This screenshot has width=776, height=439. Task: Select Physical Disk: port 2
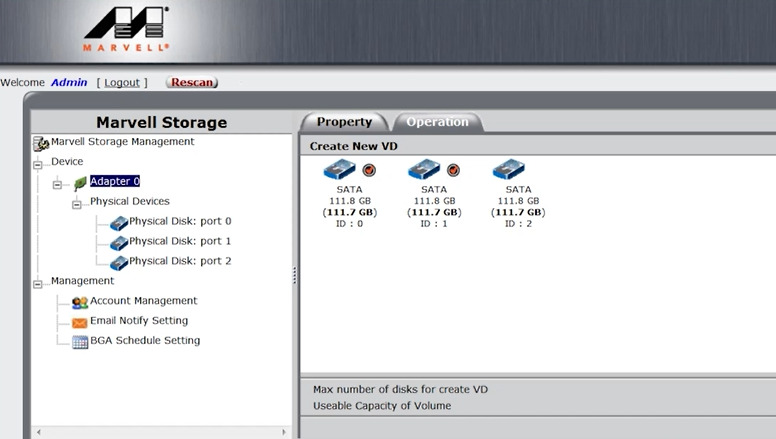180,261
